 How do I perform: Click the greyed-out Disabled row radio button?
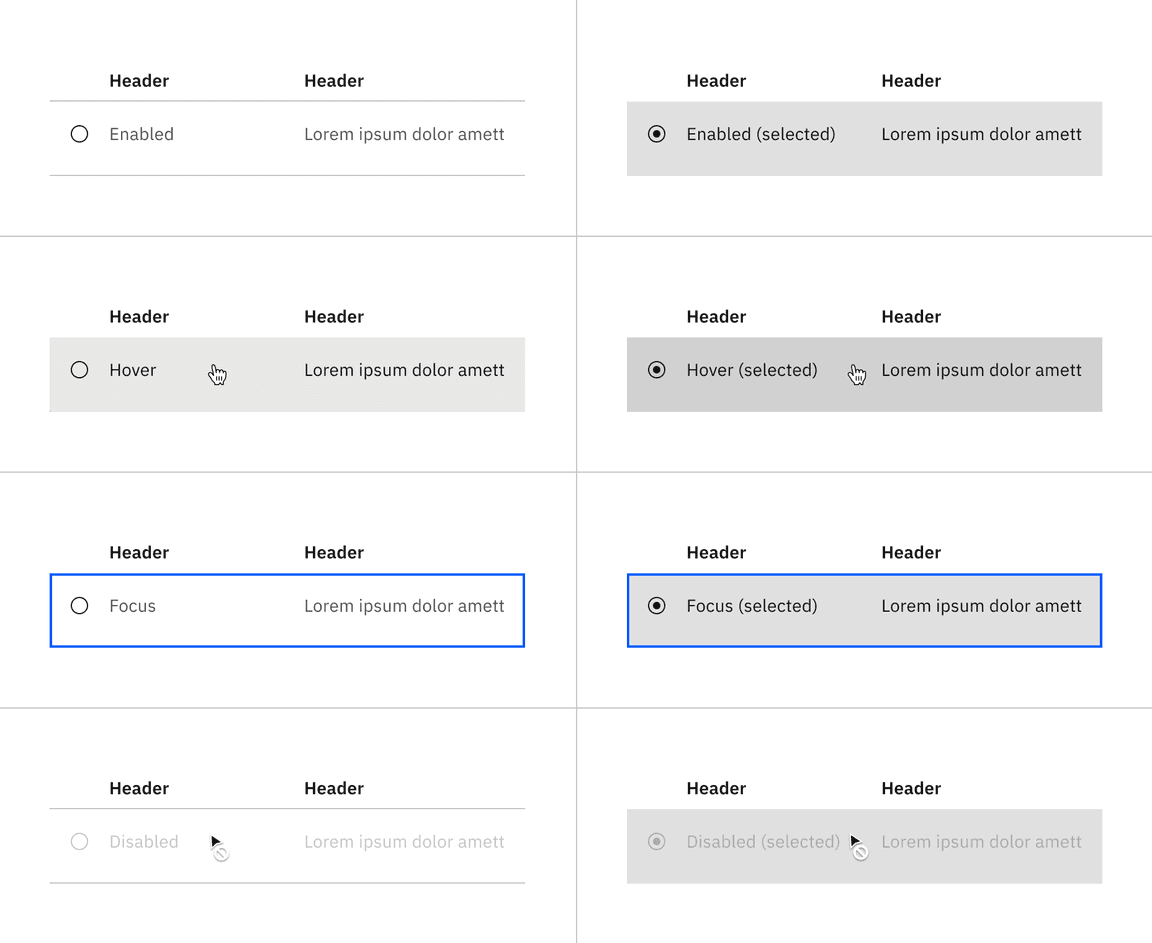pyautogui.click(x=79, y=842)
